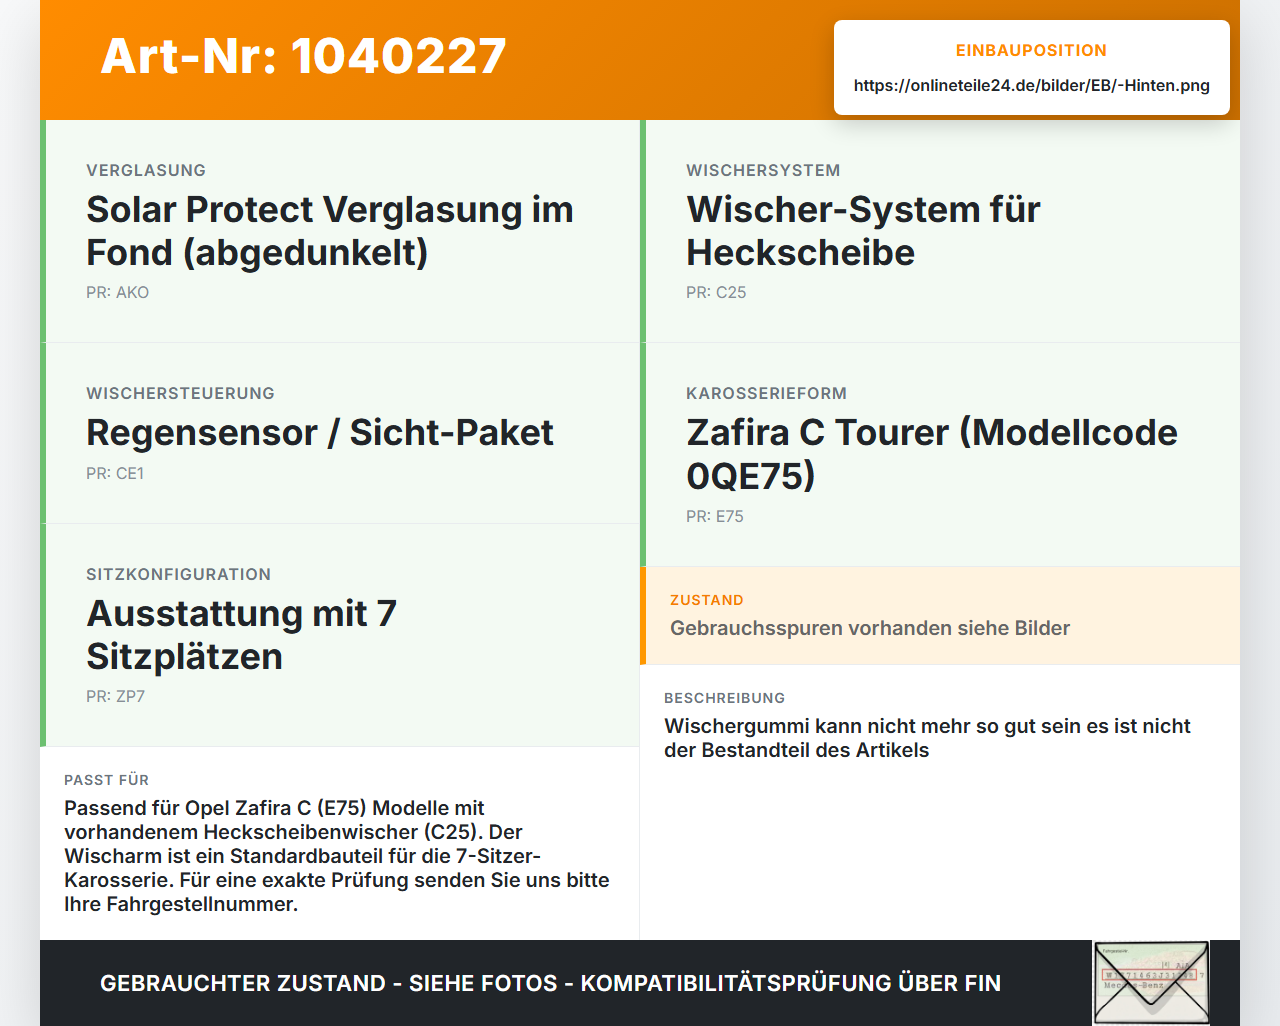Viewport: 1280px width, 1026px height.
Task: Select the Passend für Opel Zafira paragraph
Action: coord(337,856)
